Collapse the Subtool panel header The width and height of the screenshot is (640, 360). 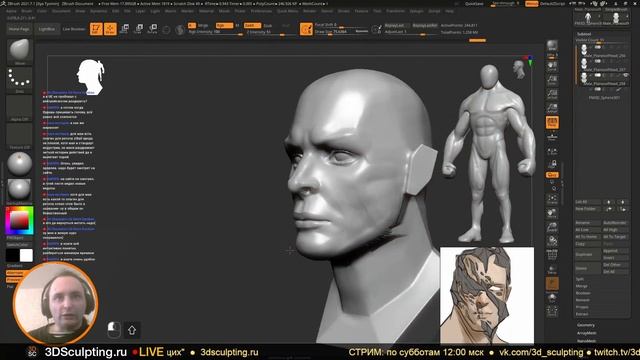coord(584,34)
